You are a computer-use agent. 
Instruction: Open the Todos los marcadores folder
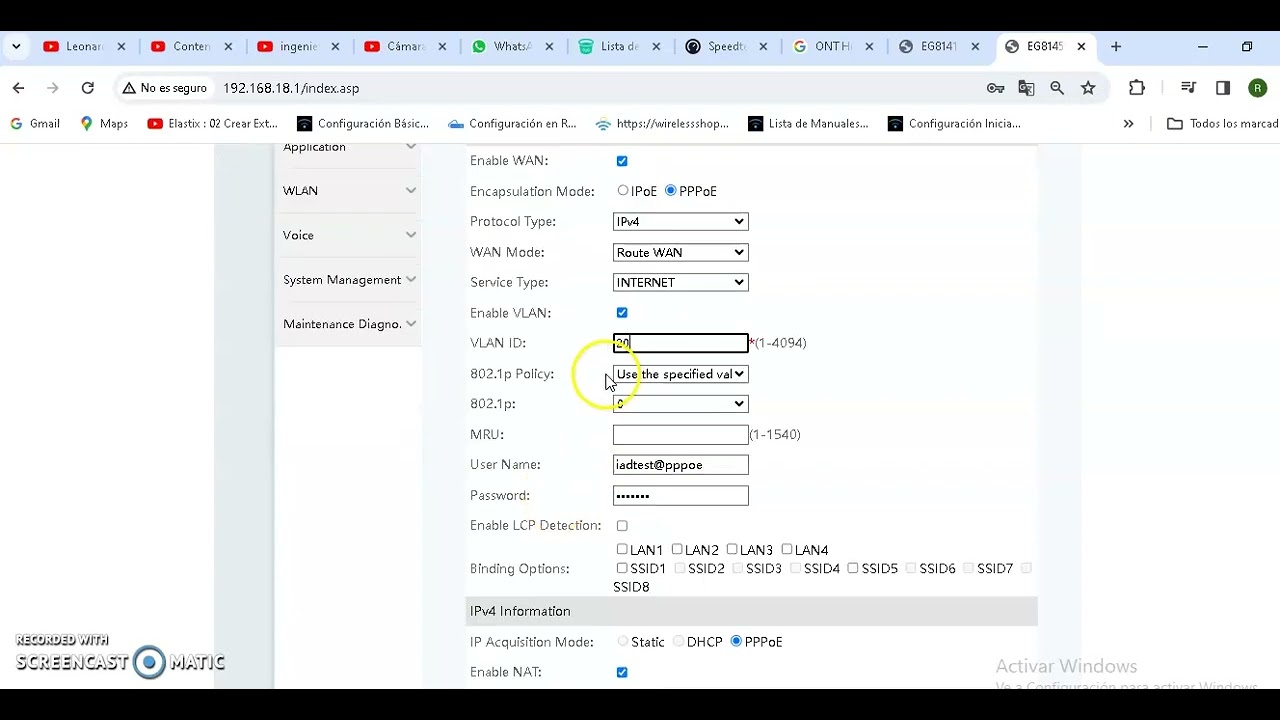(x=1222, y=124)
